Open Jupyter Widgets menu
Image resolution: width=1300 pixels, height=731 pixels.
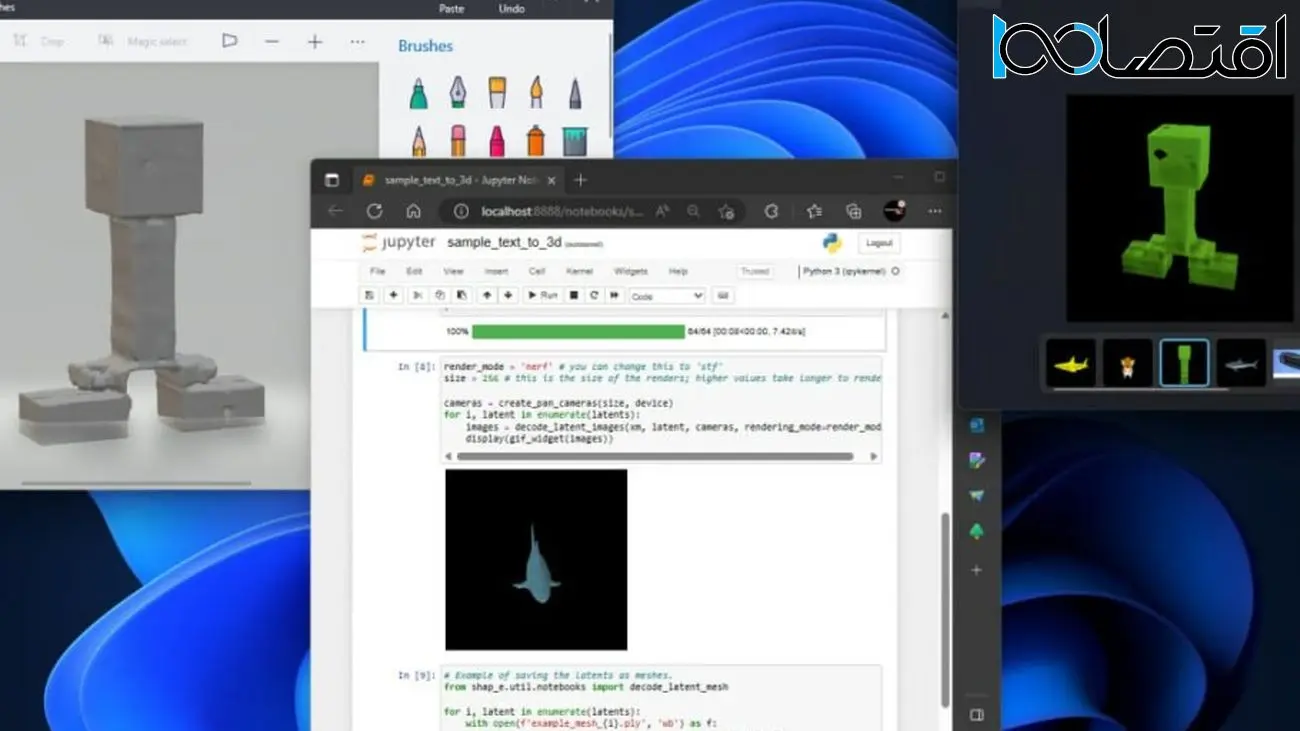pos(631,271)
